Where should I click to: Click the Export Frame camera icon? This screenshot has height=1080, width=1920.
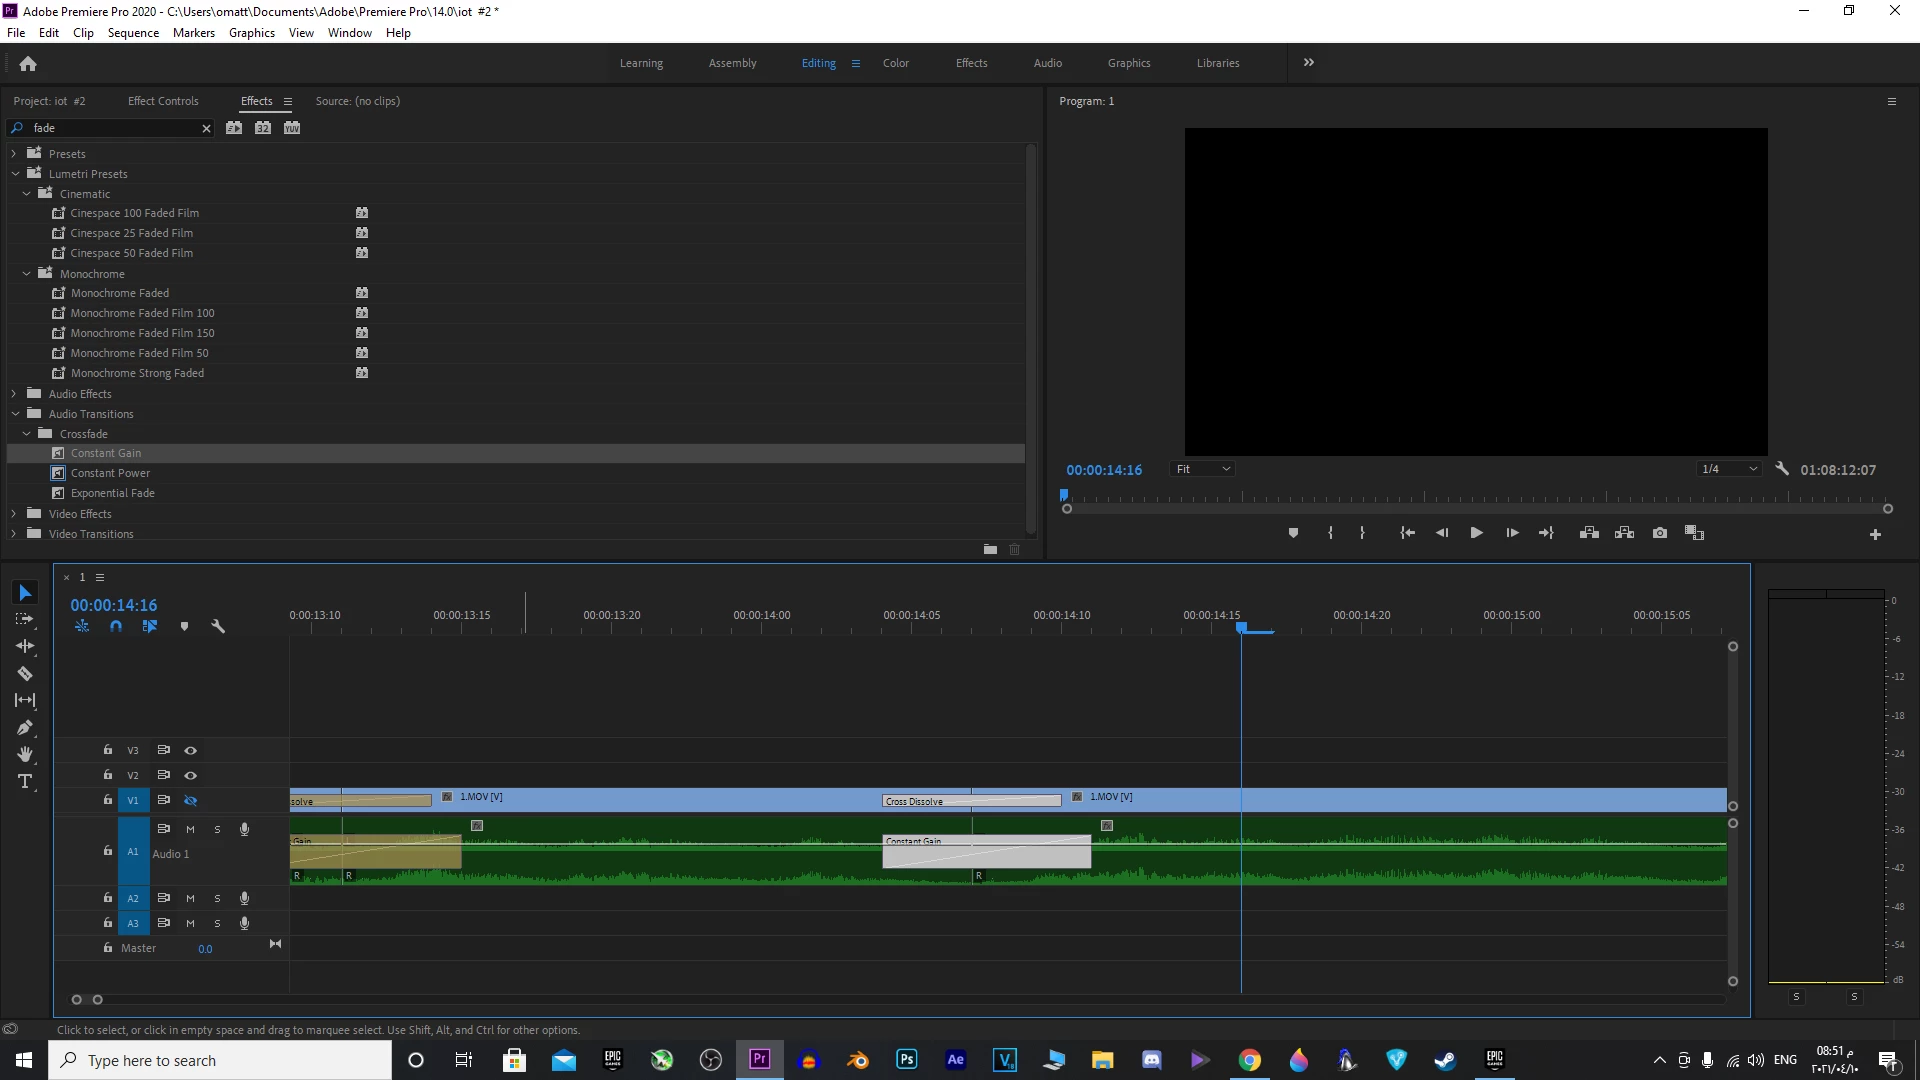(x=1660, y=533)
